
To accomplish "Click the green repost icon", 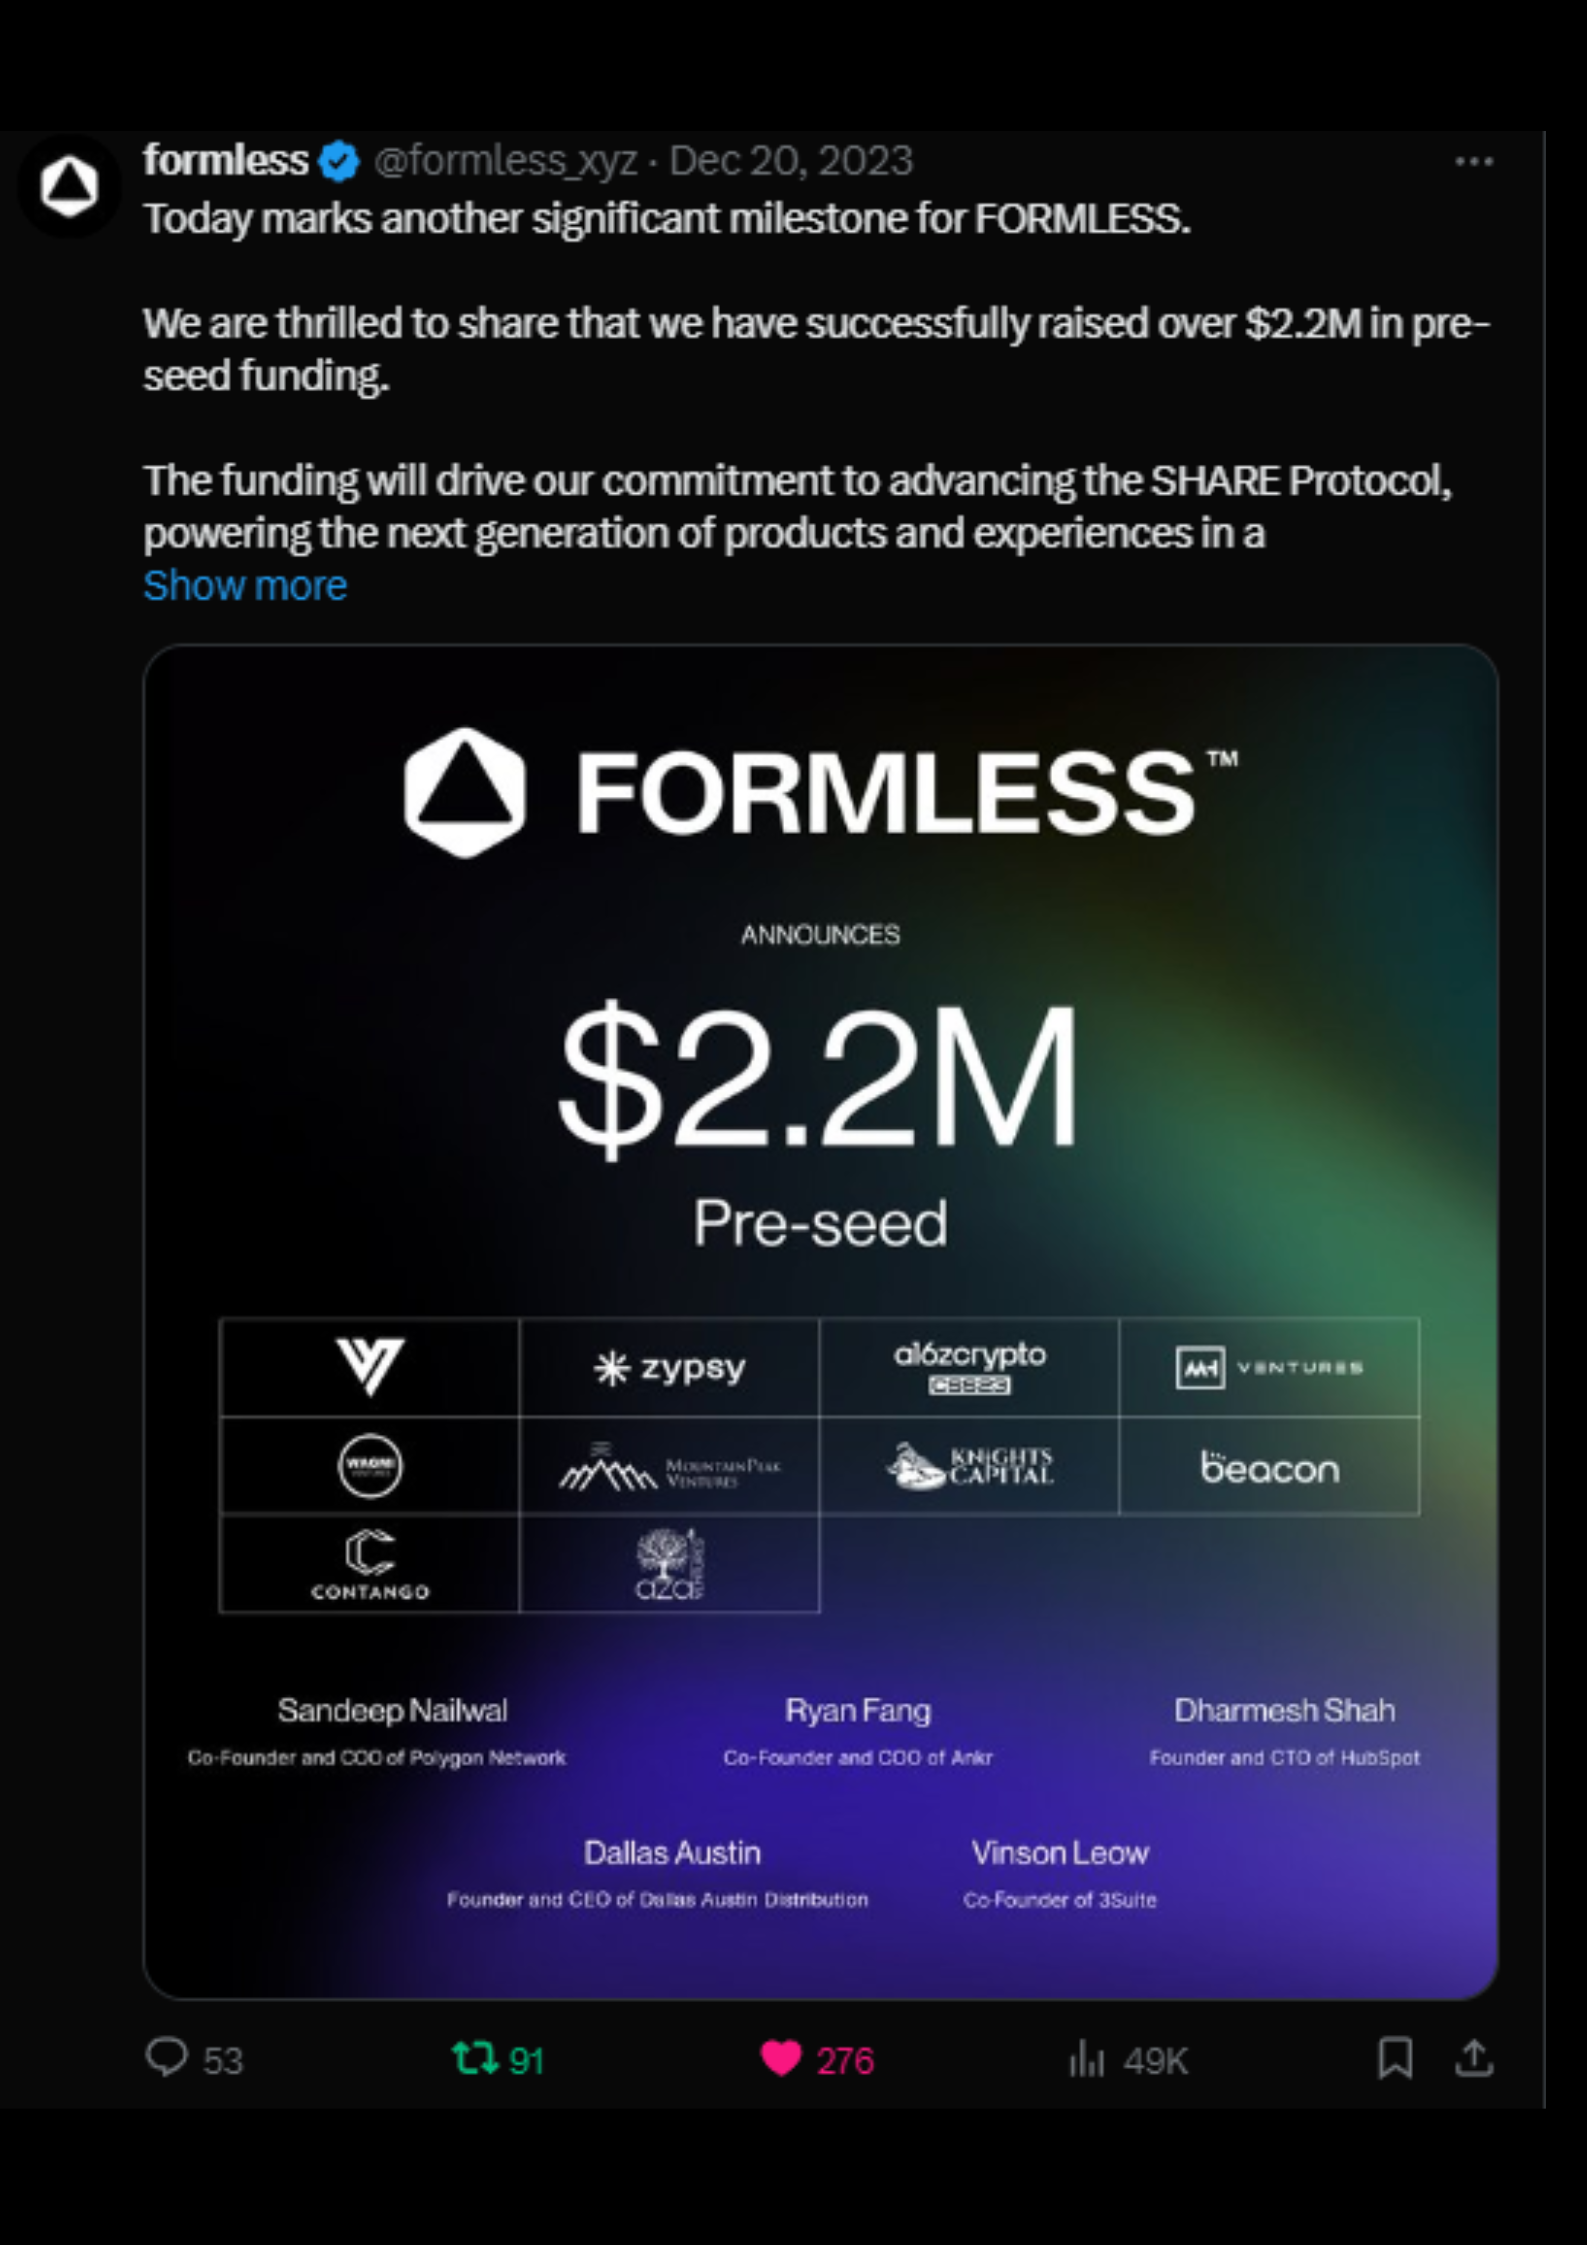I will pyautogui.click(x=474, y=2058).
